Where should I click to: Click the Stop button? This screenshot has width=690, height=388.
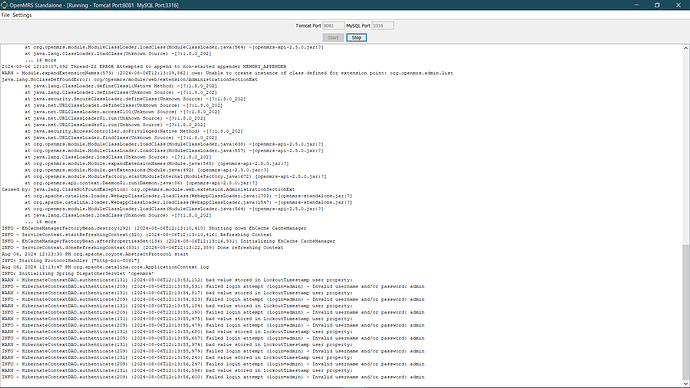(356, 37)
